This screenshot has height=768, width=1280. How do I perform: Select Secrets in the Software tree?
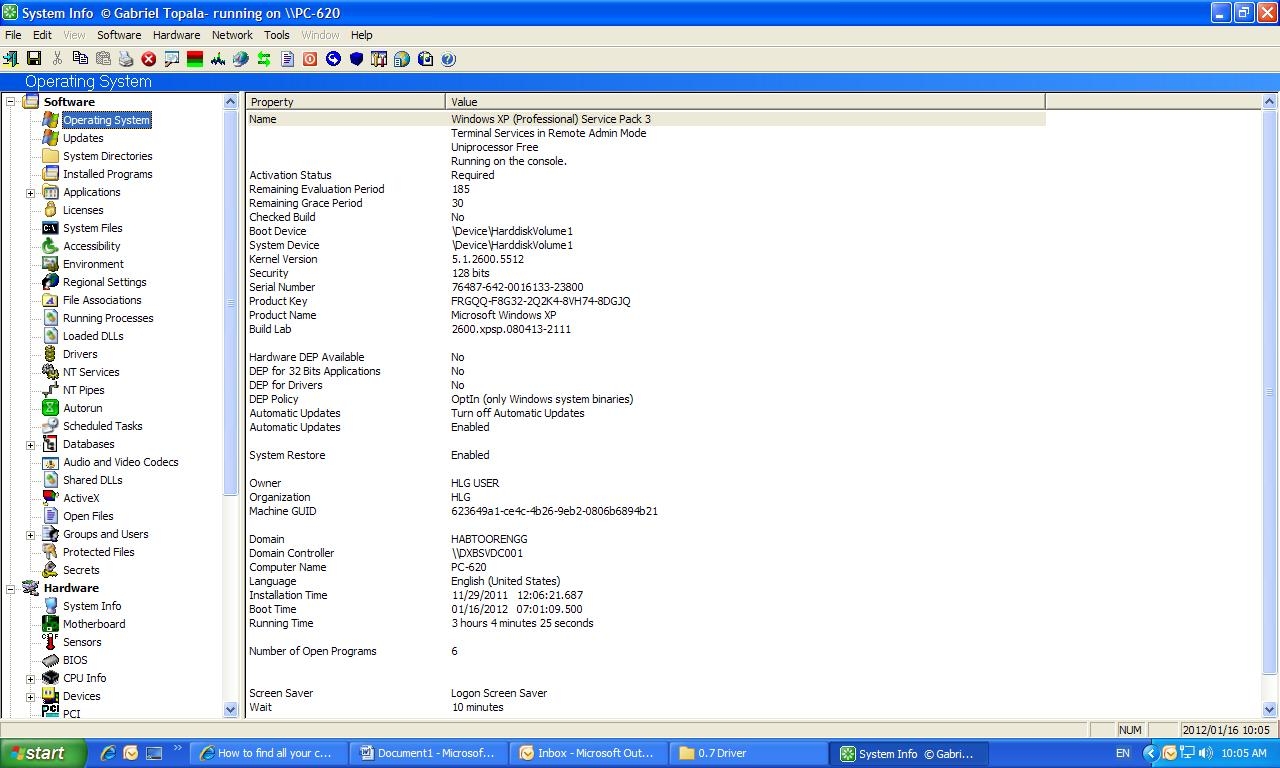[81, 570]
